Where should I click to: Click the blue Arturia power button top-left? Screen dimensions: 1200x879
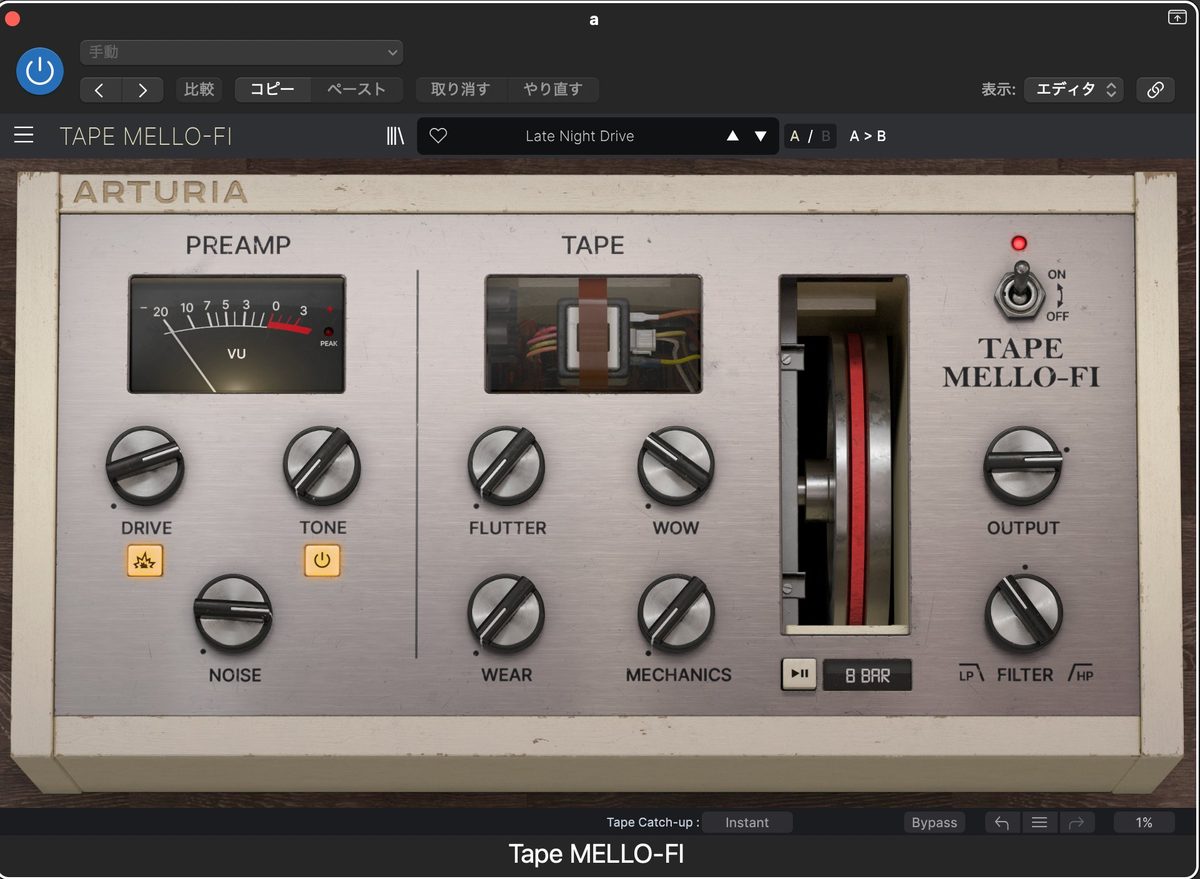click(39, 71)
